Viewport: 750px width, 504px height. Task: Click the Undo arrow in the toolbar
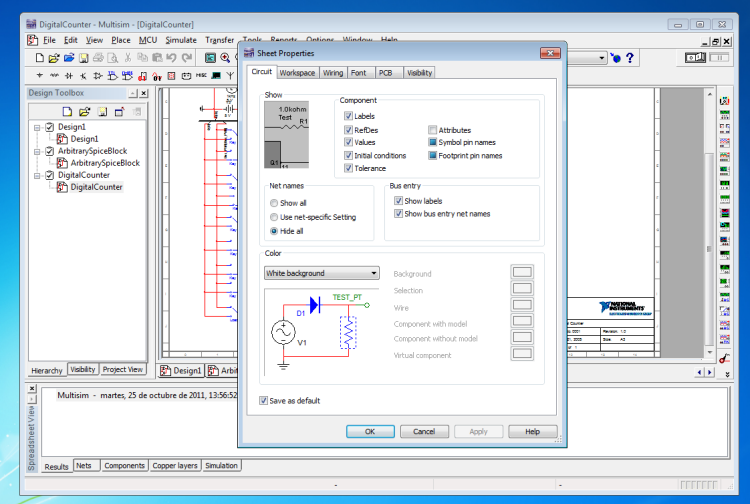click(x=172, y=58)
